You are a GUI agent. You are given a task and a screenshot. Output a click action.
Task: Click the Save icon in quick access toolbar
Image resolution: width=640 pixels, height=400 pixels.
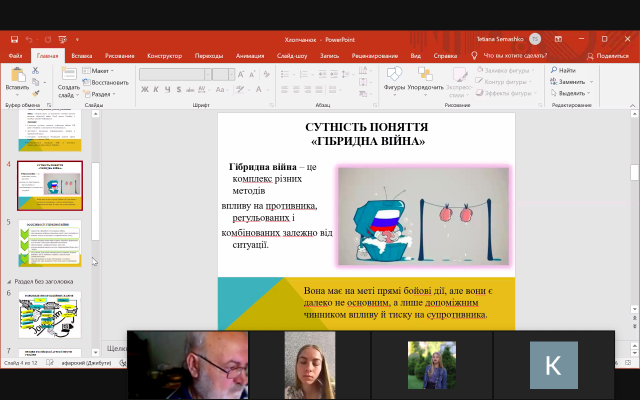pos(13,41)
